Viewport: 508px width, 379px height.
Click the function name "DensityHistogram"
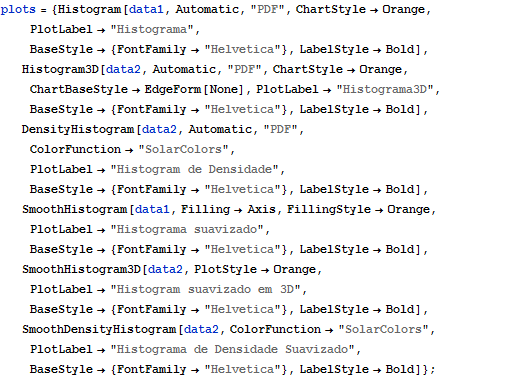click(78, 129)
